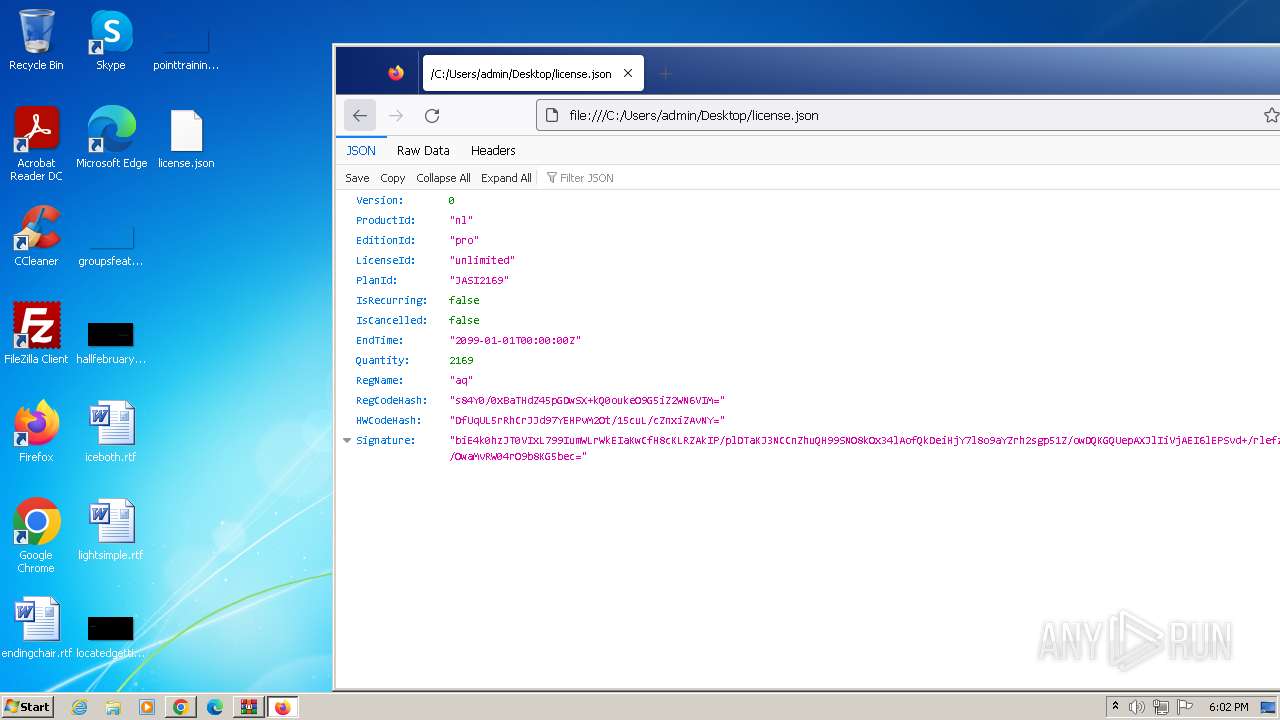Click Expand All in JSON toolbar
Viewport: 1280px width, 720px height.
(x=506, y=178)
